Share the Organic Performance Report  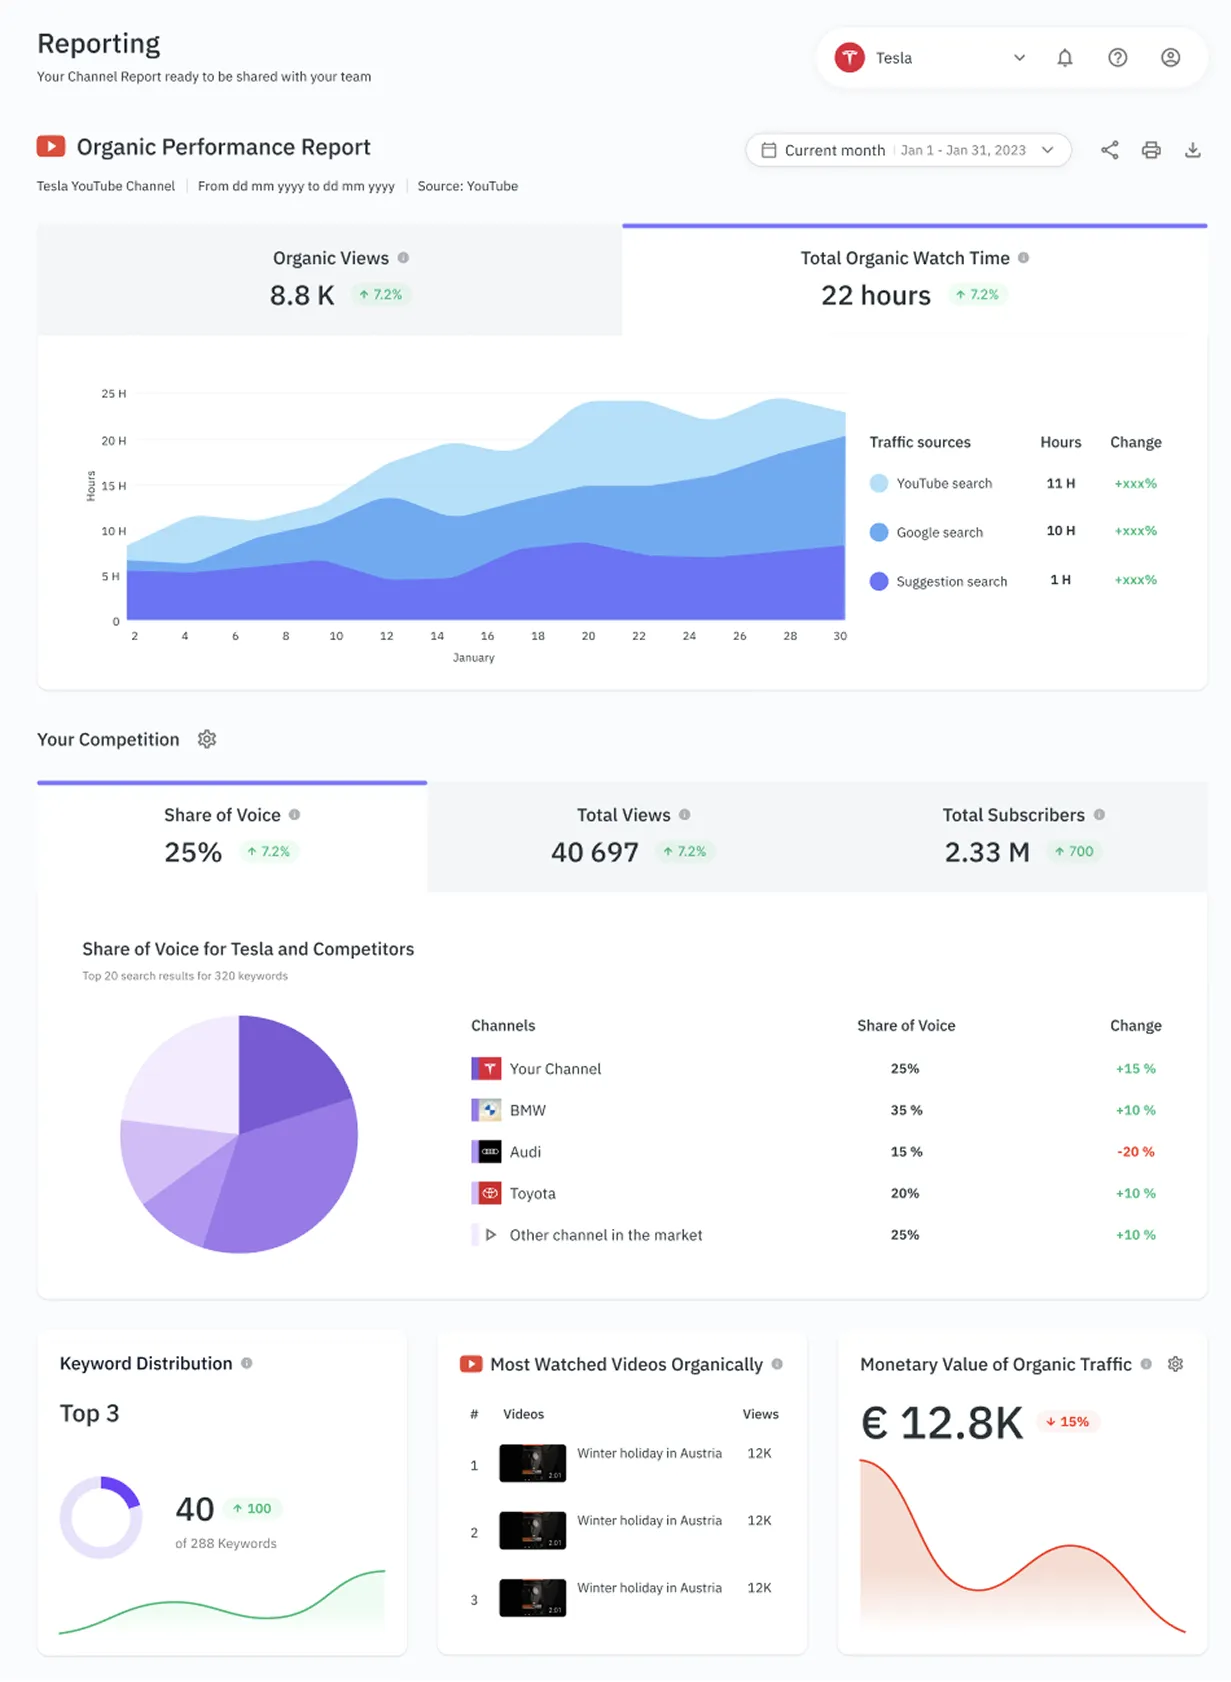point(1109,150)
